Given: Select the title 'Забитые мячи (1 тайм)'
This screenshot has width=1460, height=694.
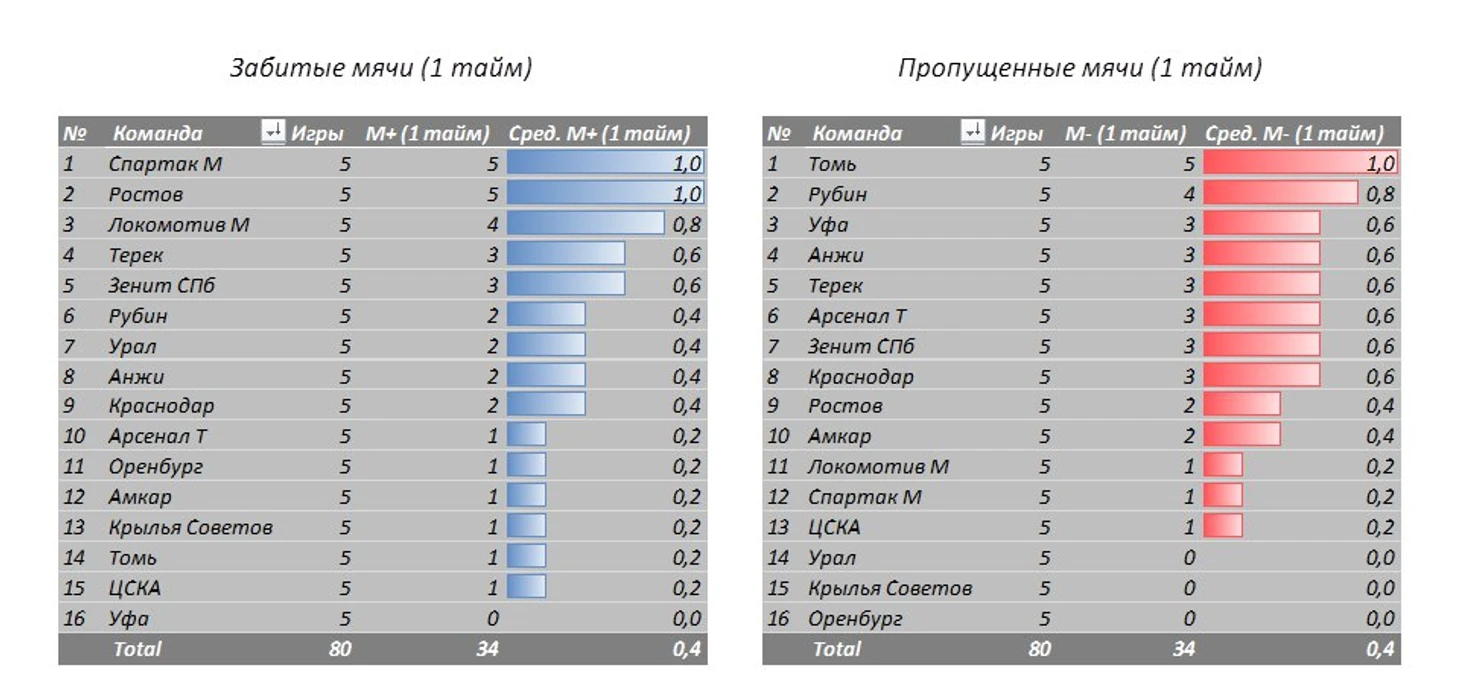Looking at the screenshot, I should pos(381,68).
